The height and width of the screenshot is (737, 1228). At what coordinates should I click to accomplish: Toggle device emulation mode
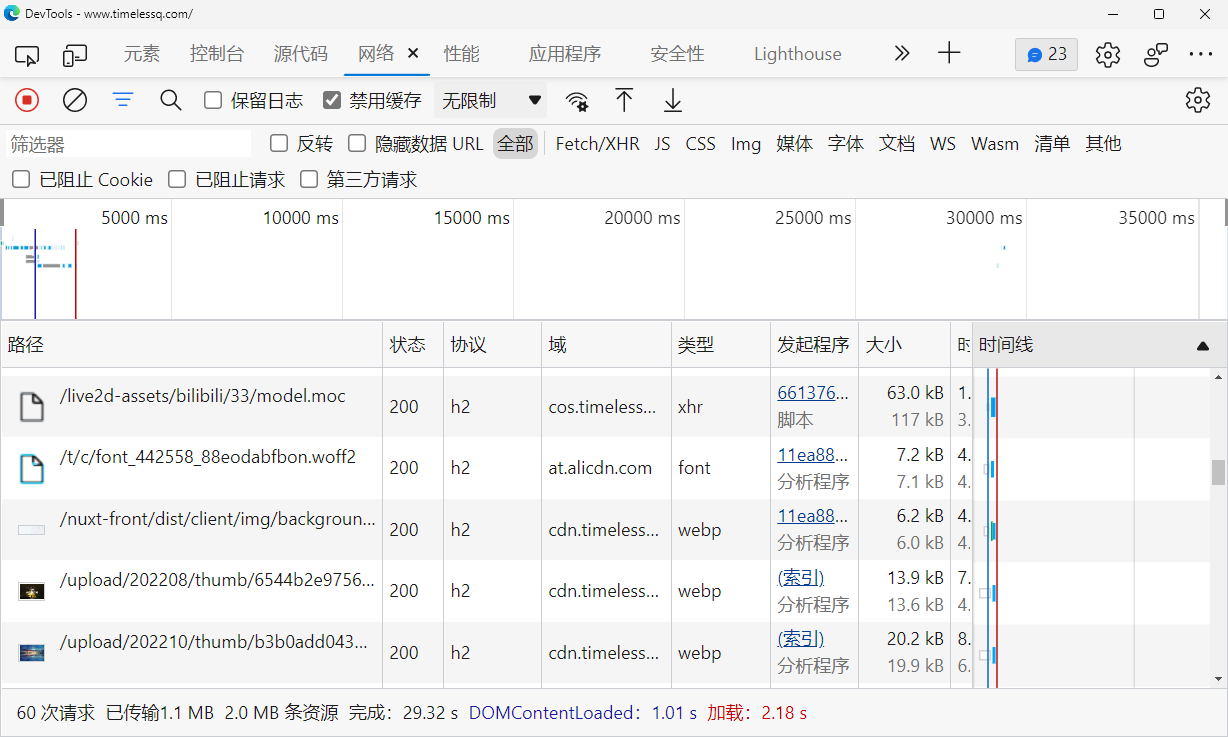75,54
